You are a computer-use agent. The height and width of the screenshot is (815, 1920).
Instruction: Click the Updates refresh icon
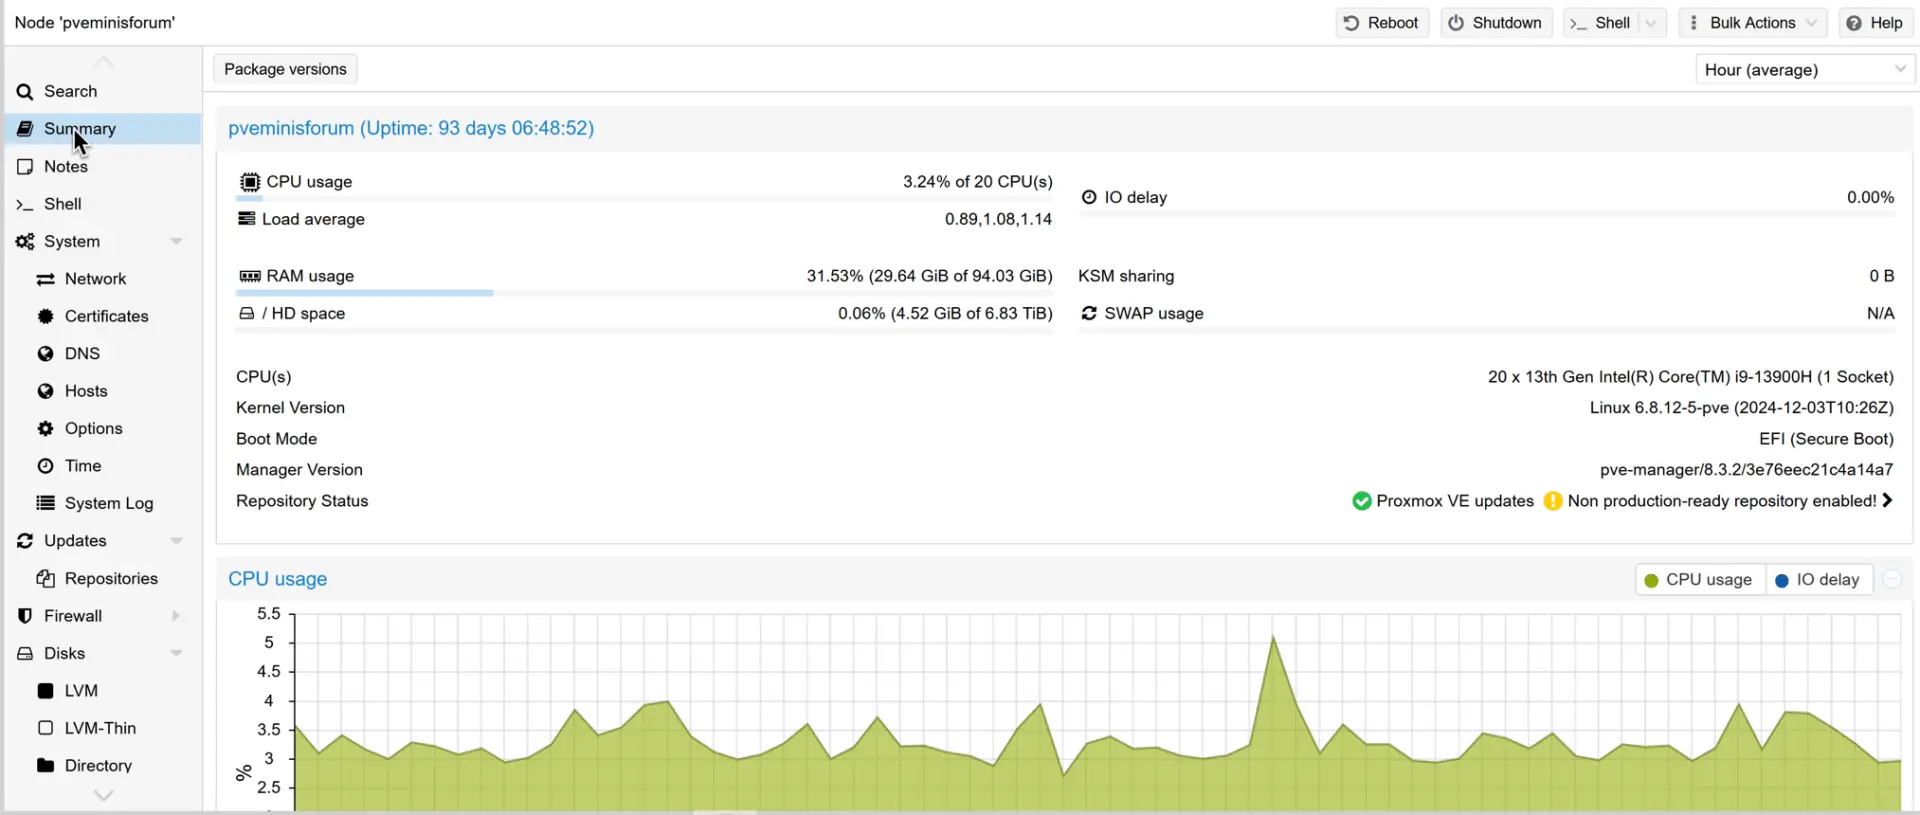click(x=25, y=541)
